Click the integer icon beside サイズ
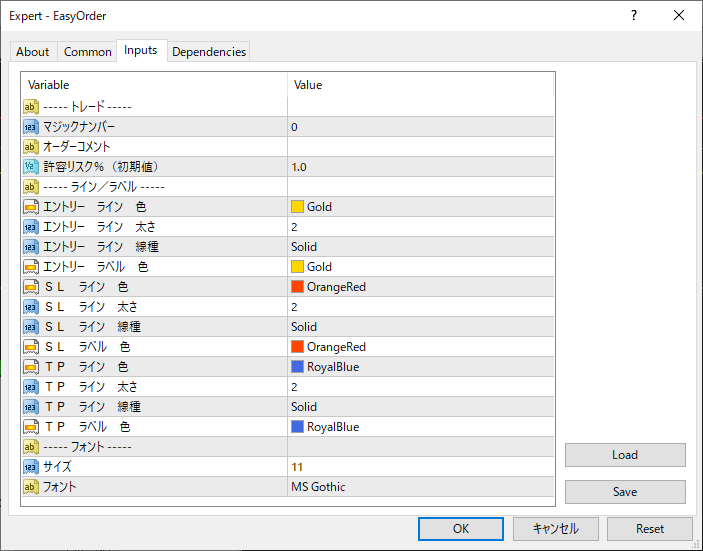The width and height of the screenshot is (703, 551). (x=30, y=467)
